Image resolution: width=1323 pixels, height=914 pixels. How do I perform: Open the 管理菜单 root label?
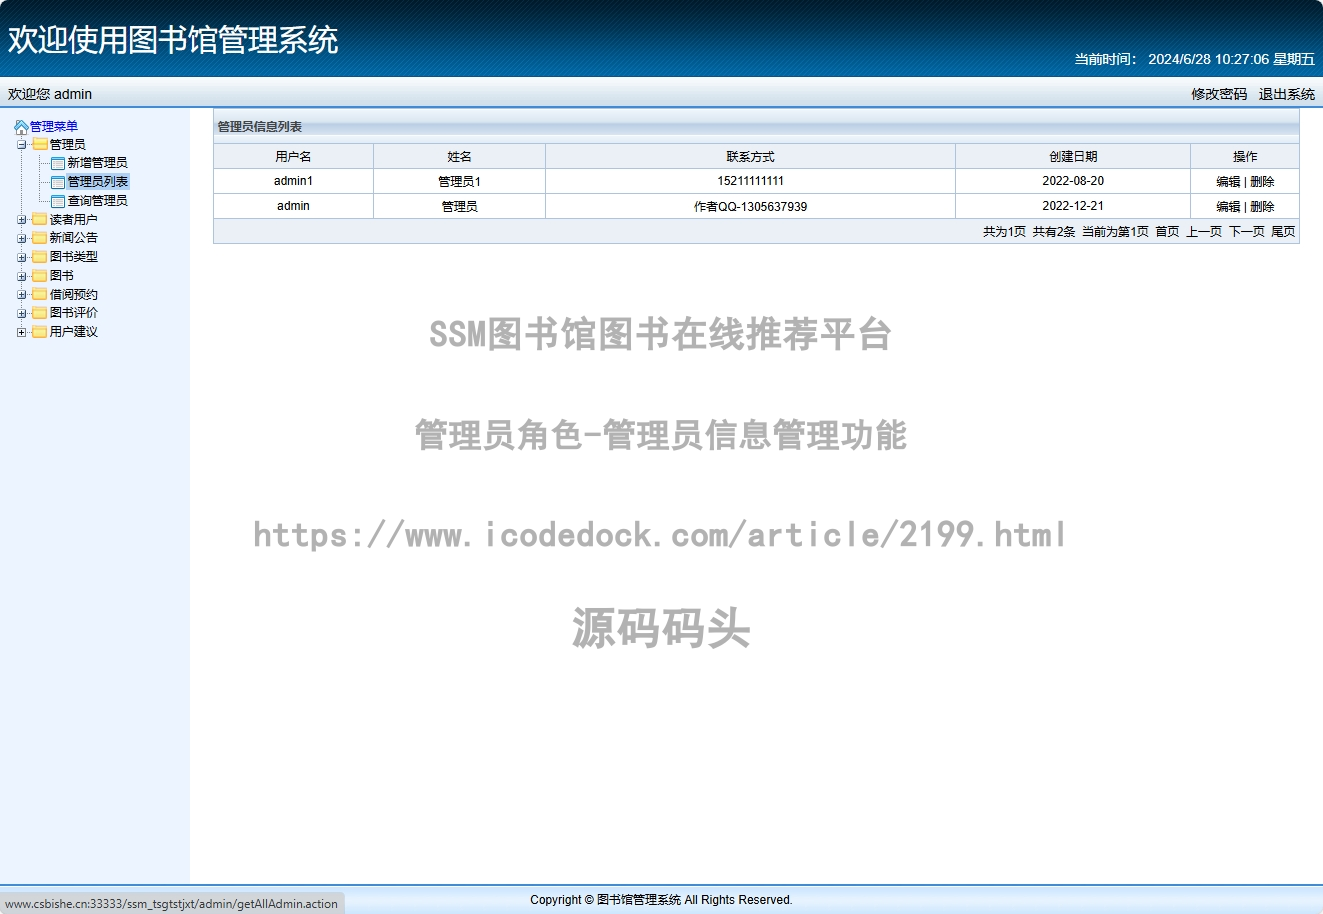point(54,127)
